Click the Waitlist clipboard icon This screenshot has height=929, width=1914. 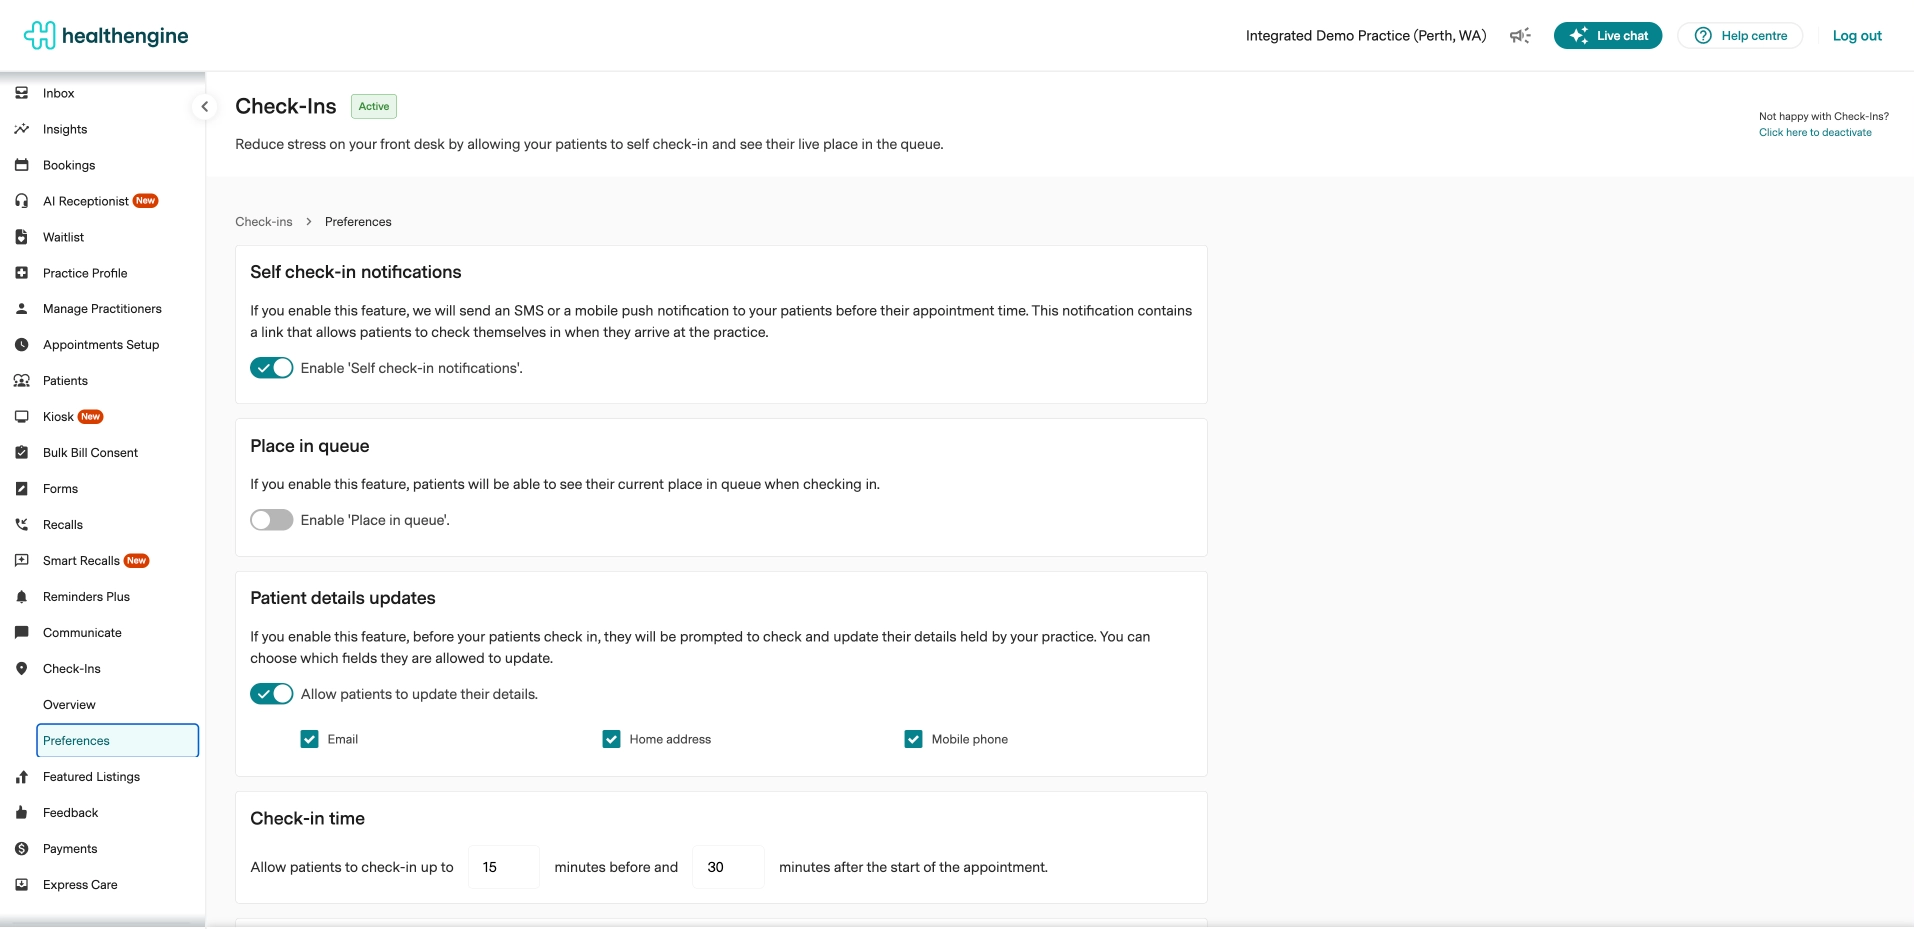[x=21, y=237]
